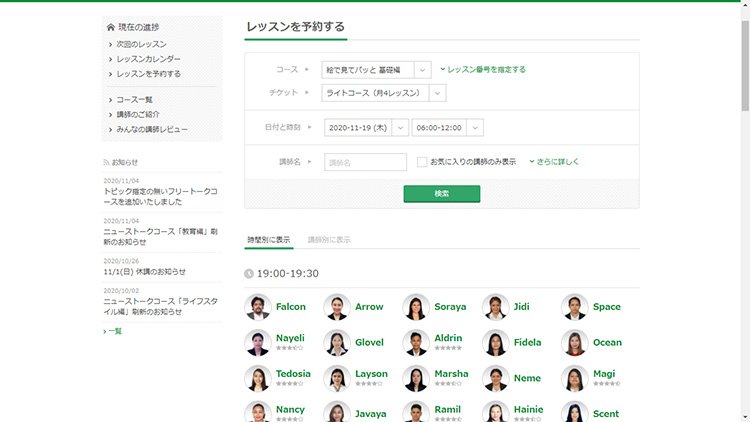The image size is (750, 422).
Task: Expand レッスン番号を指定する option
Action: [483, 70]
